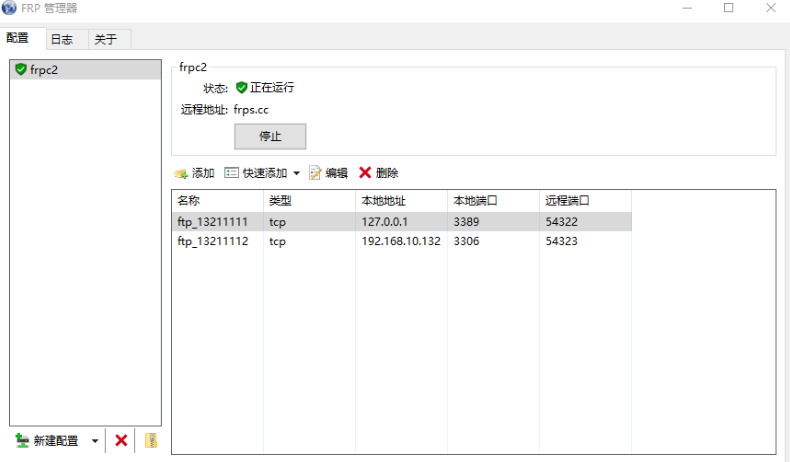
Task: Click the 快速添加 quick-add list icon
Action: (231, 173)
